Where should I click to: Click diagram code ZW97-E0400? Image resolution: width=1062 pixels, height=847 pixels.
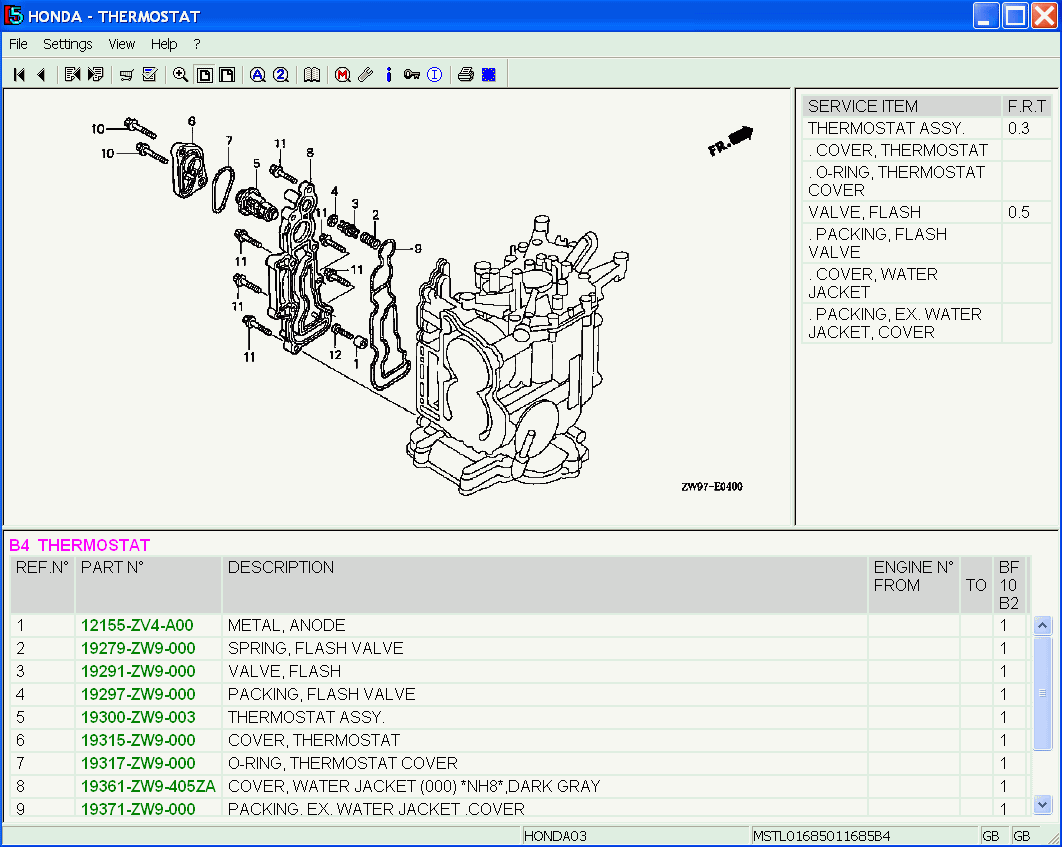tap(712, 486)
